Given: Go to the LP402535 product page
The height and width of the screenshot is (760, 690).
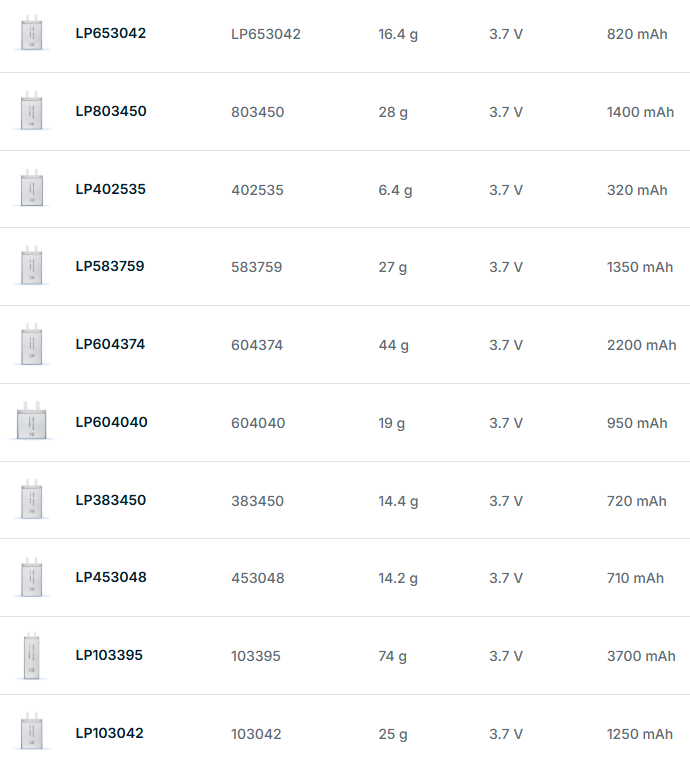Looking at the screenshot, I should tap(110, 189).
